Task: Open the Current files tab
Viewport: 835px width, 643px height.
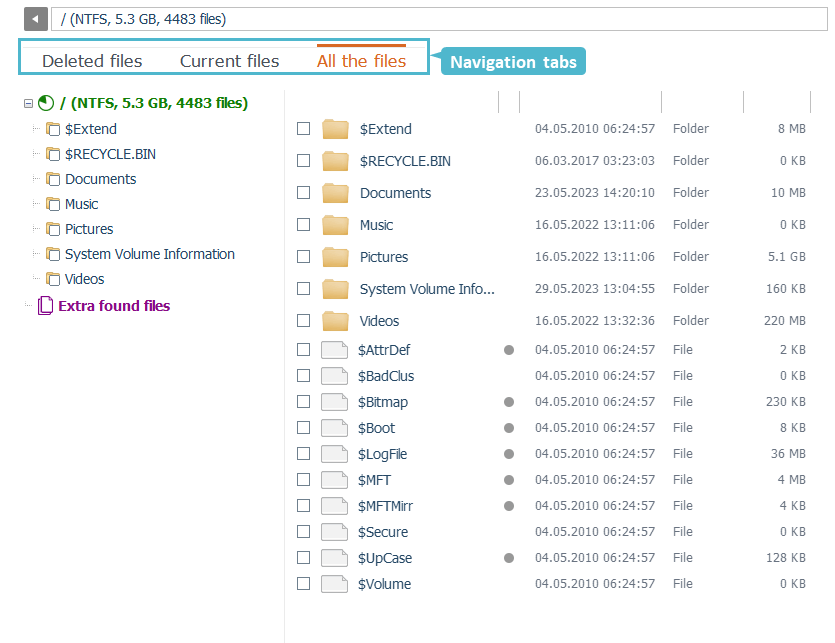Action: point(229,60)
